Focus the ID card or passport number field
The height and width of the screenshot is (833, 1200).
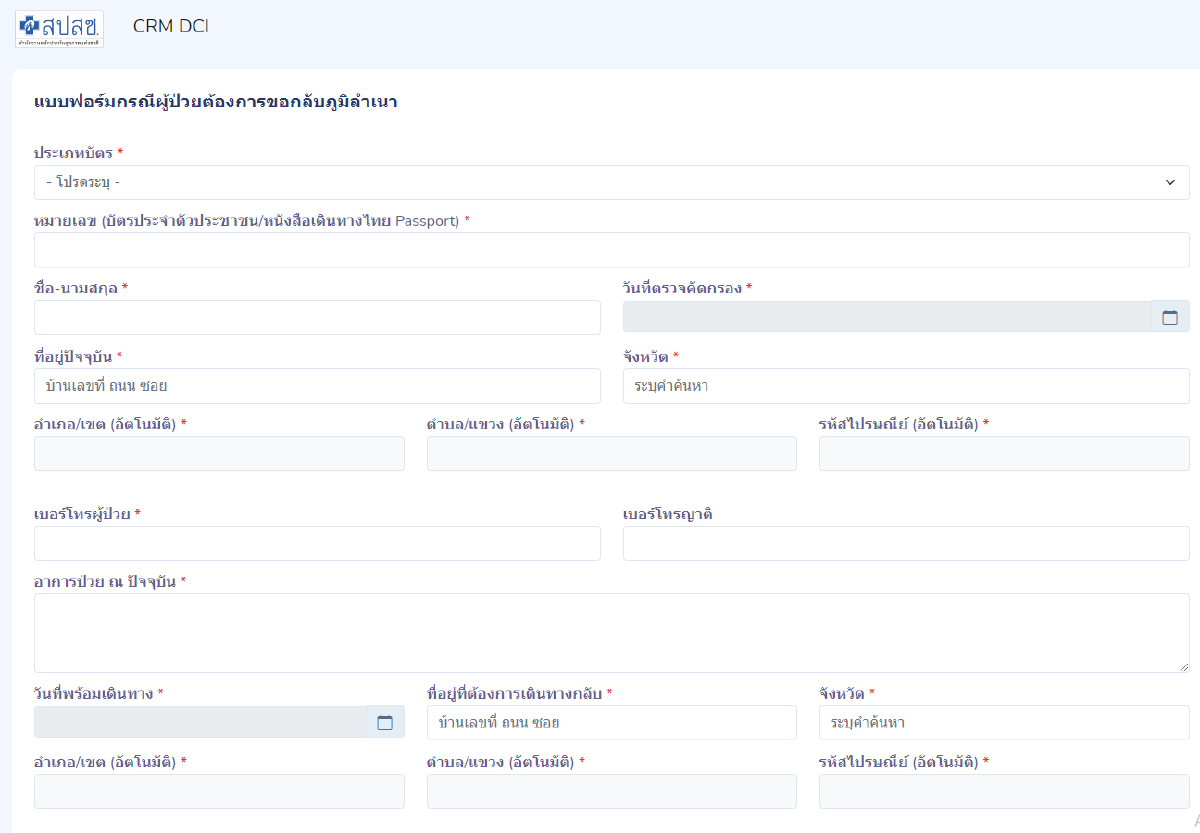pos(612,250)
